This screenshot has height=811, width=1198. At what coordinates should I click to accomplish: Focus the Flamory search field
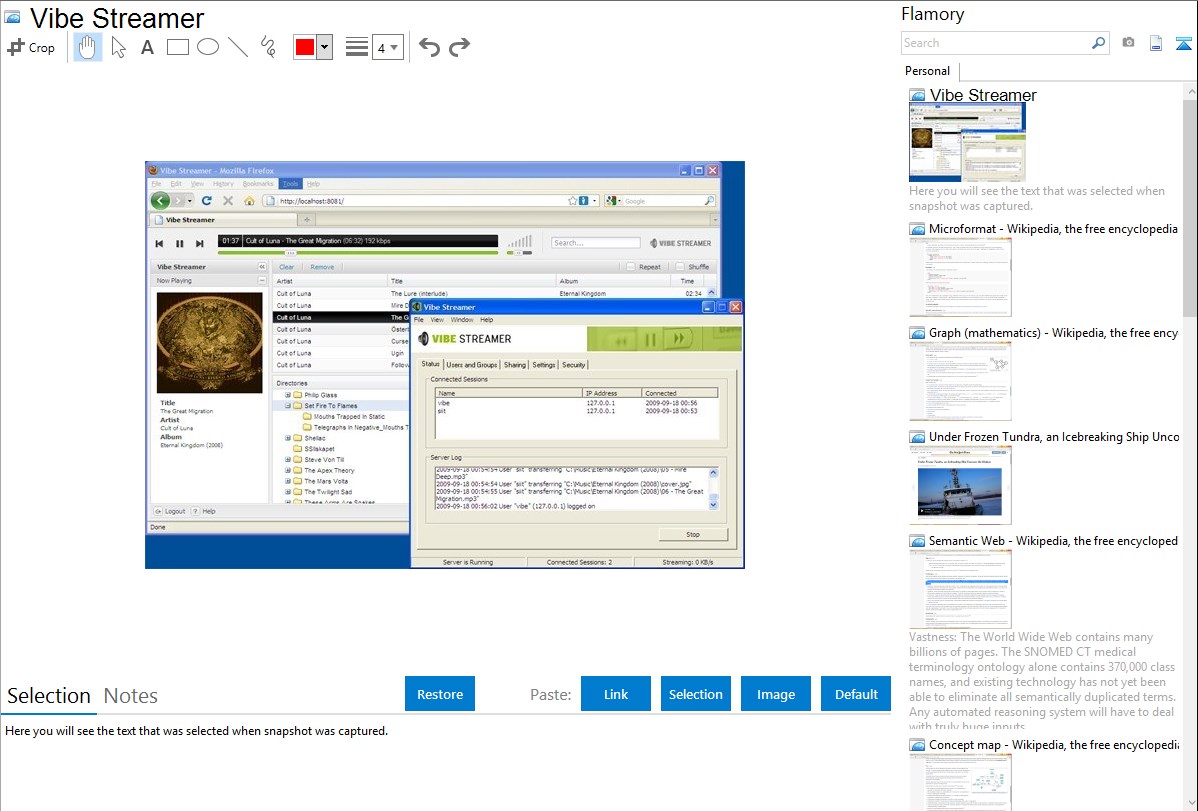tap(995, 43)
